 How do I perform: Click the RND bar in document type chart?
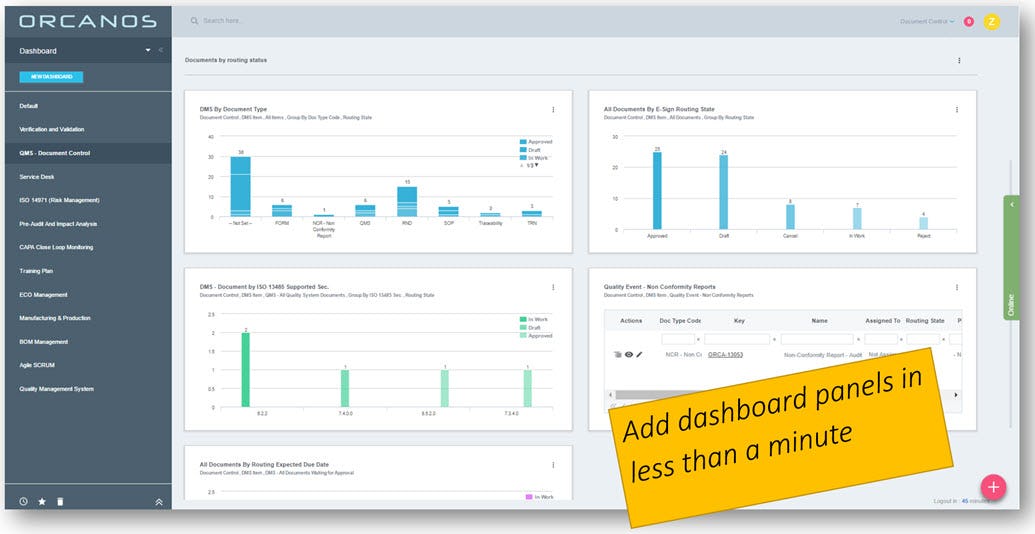coord(407,201)
